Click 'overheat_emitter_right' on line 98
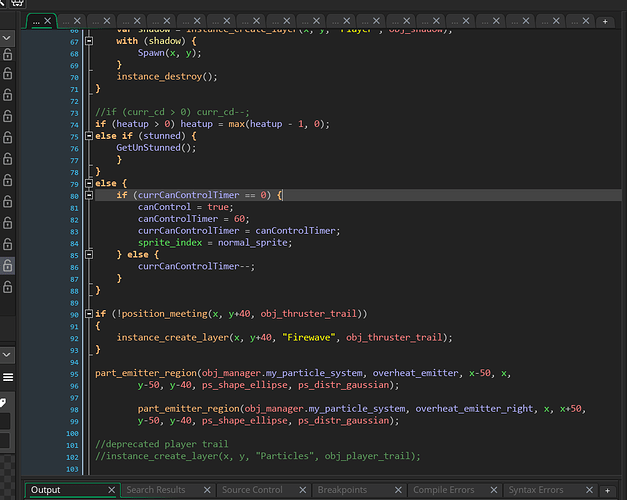627x500 pixels. [x=474, y=408]
